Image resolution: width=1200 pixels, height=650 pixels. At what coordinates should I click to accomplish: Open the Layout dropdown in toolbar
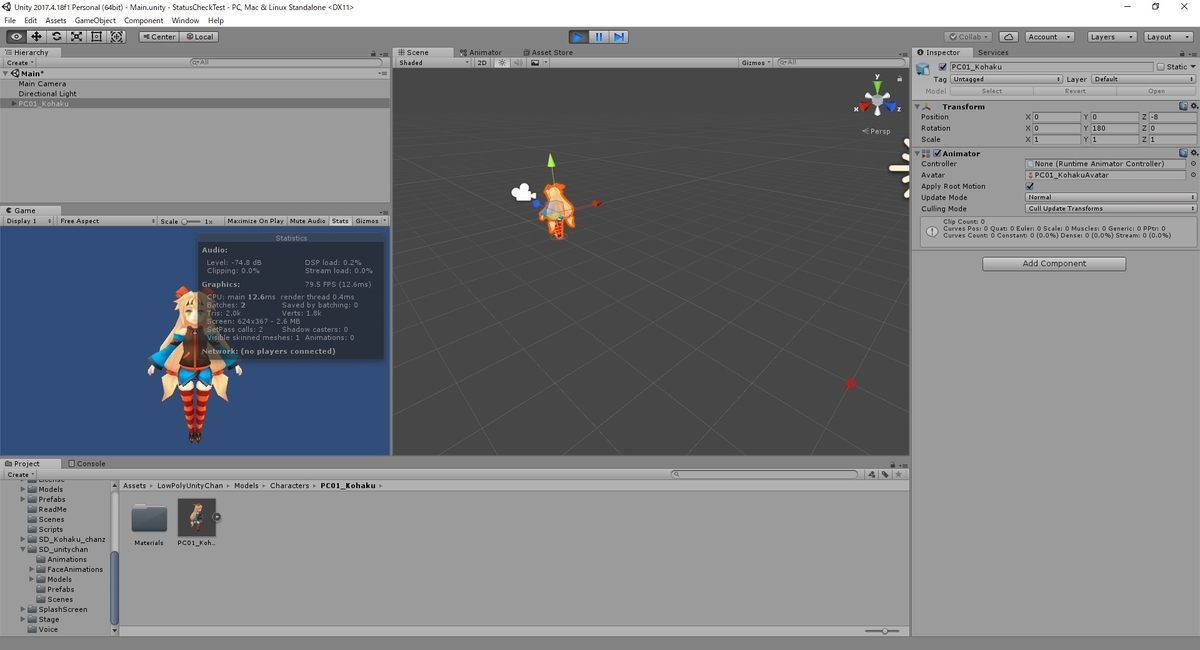click(x=1168, y=37)
